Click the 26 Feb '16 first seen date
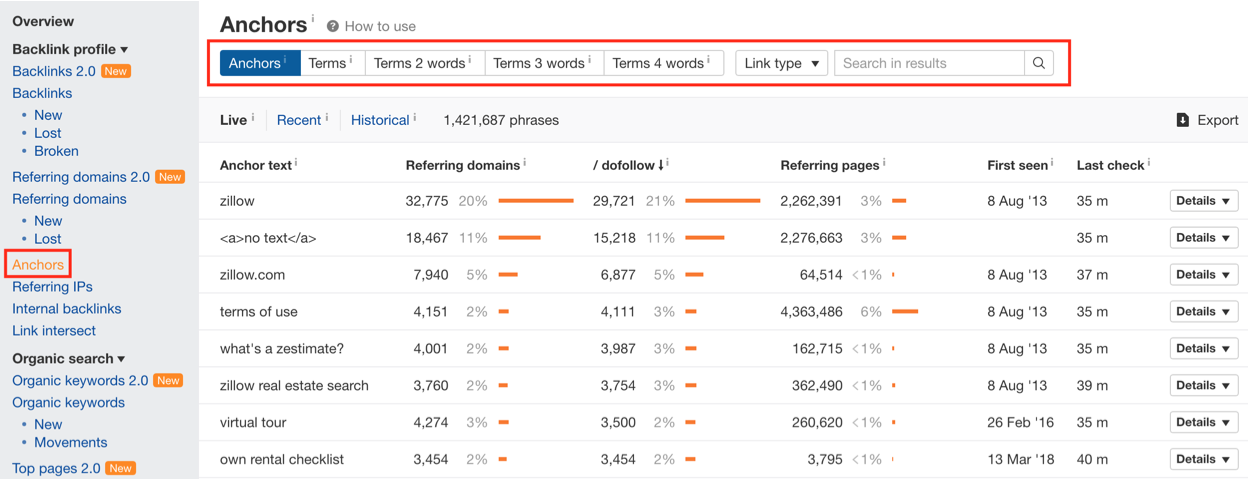Screen dimensions: 1249x479 (1020, 423)
